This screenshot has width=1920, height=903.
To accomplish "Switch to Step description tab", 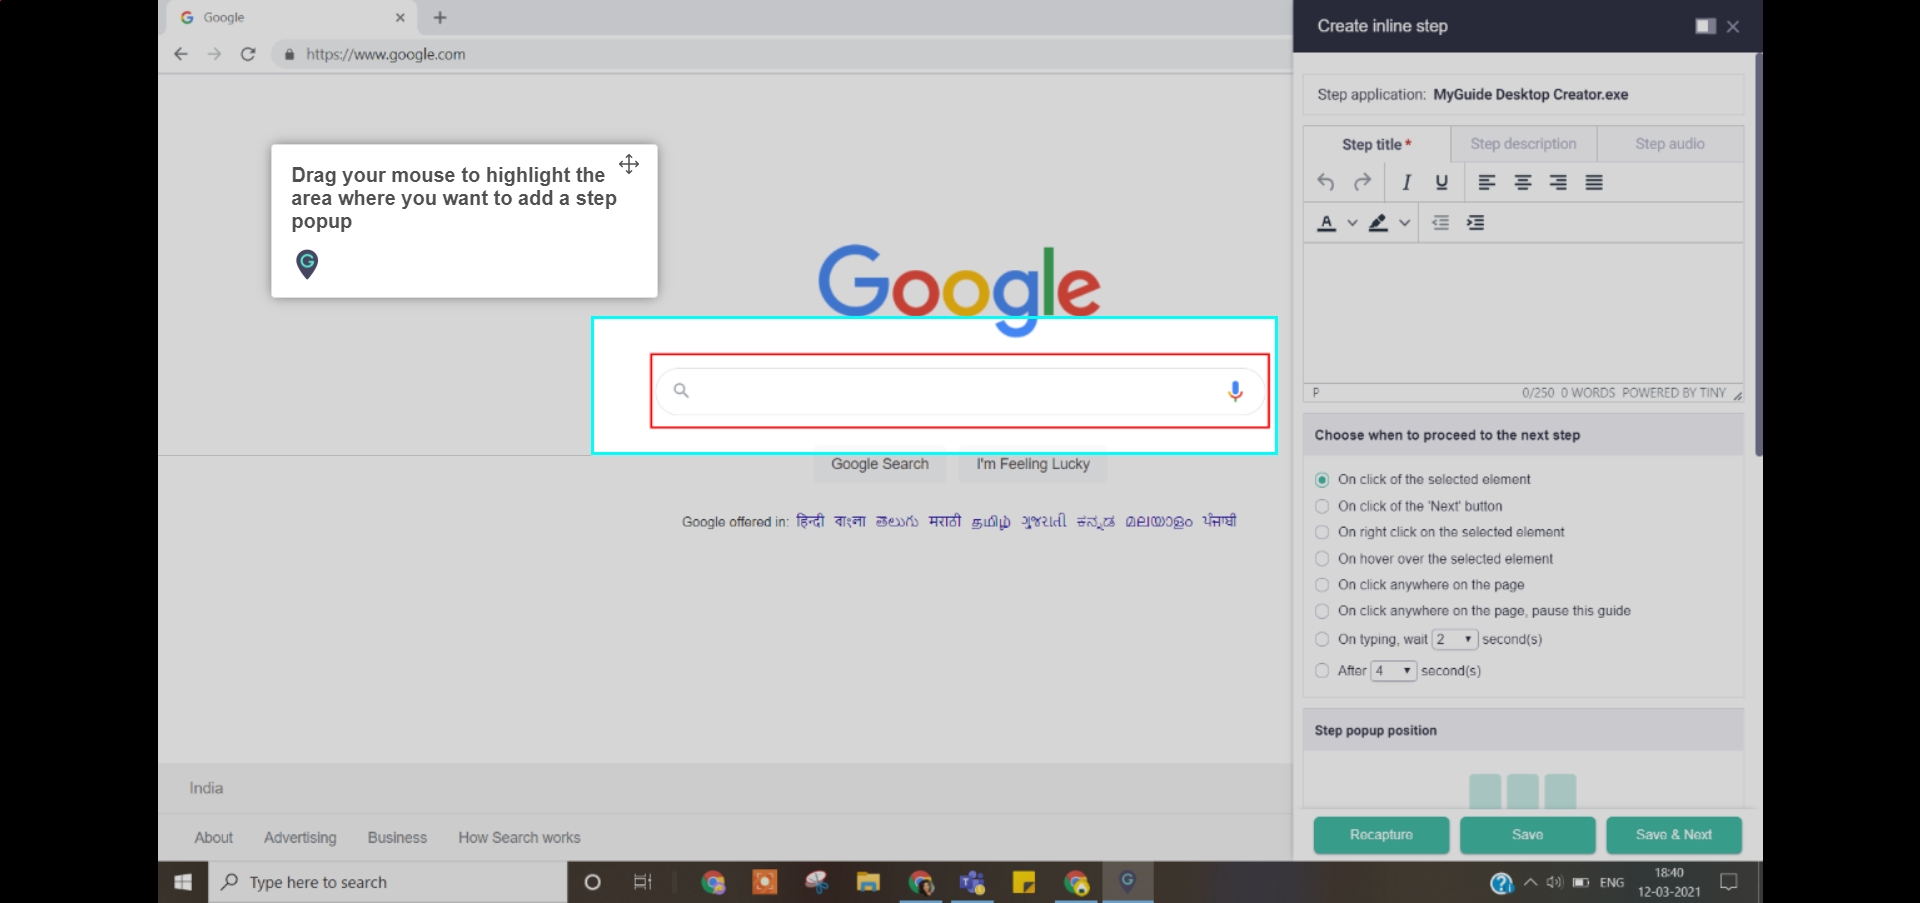I will 1523,144.
